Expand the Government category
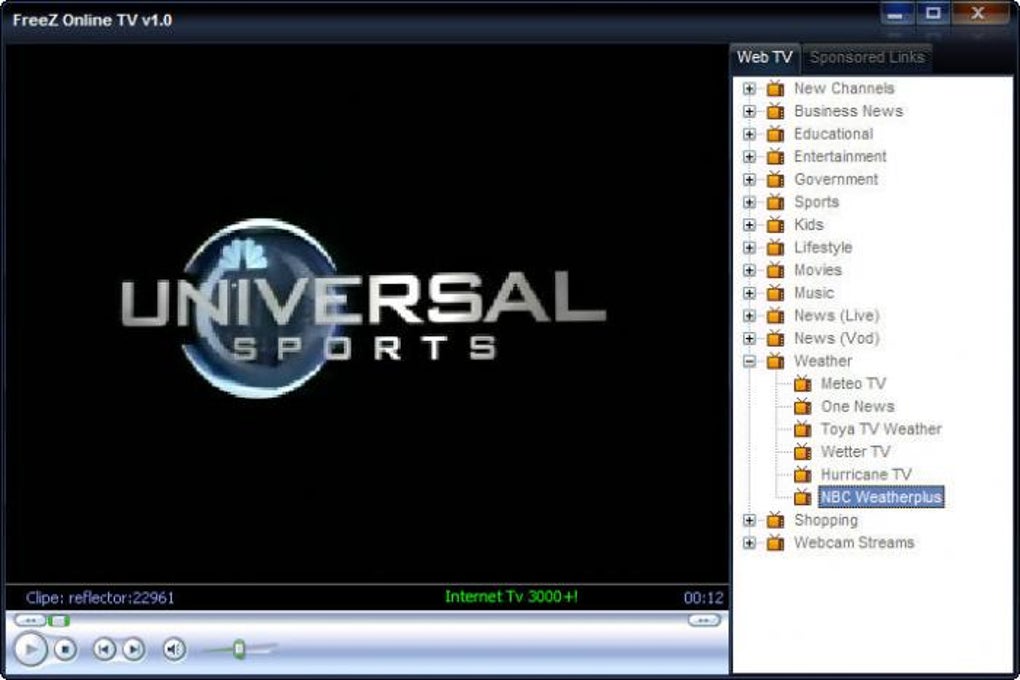The image size is (1020, 680). coord(749,180)
